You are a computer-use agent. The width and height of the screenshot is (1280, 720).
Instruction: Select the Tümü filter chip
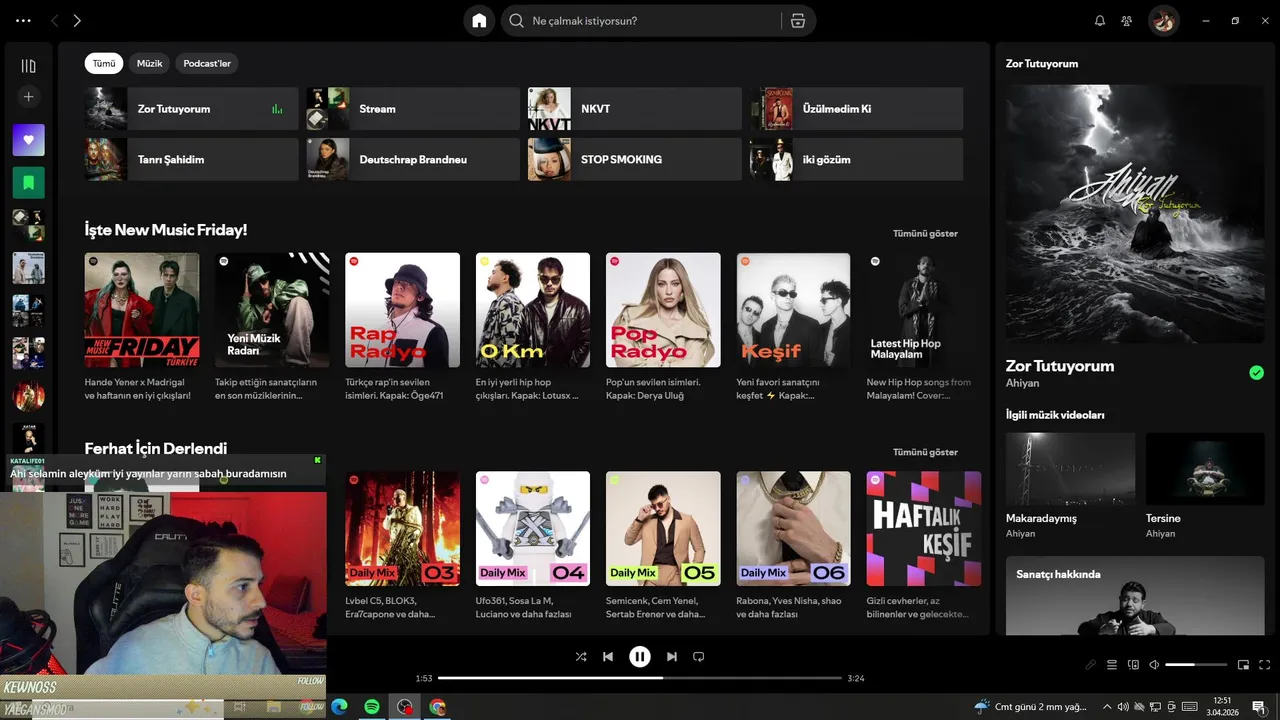click(104, 63)
